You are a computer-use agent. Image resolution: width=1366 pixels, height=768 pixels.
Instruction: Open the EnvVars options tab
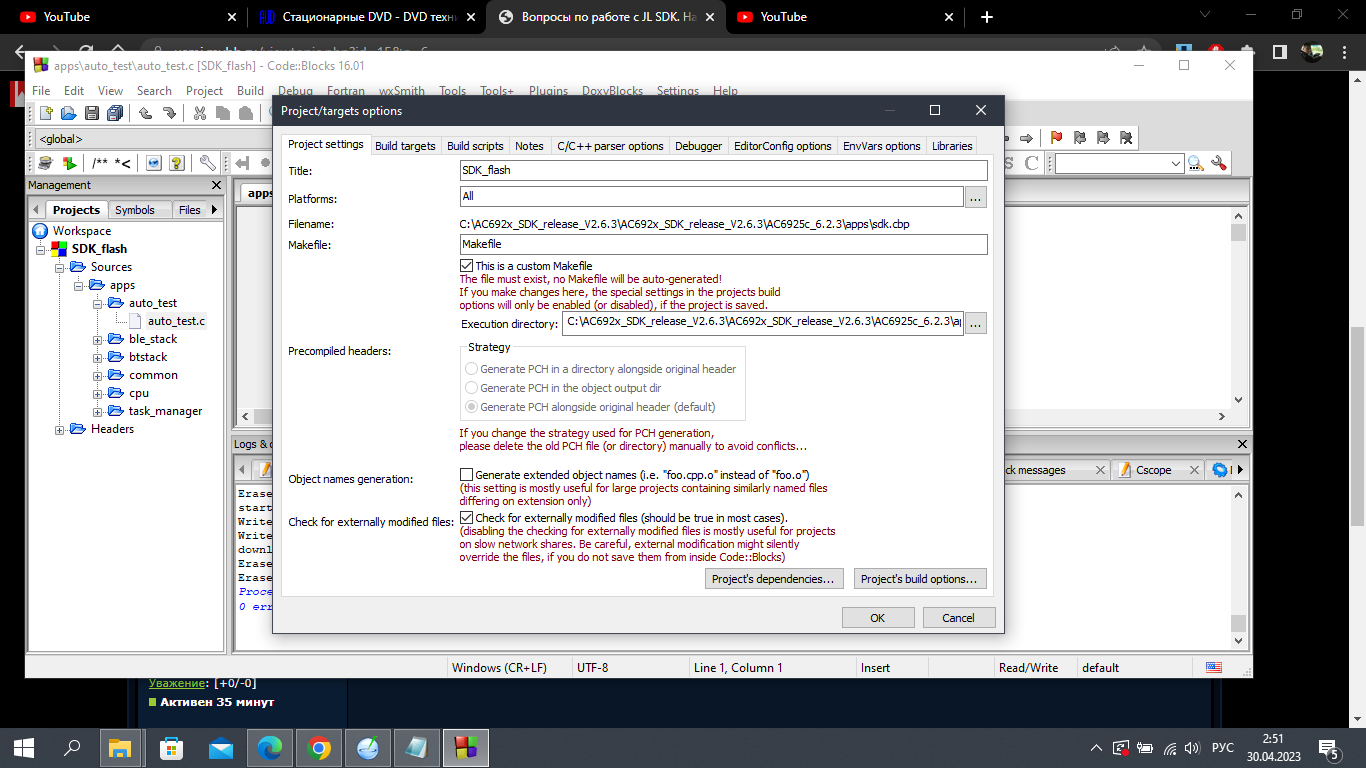pos(881,146)
